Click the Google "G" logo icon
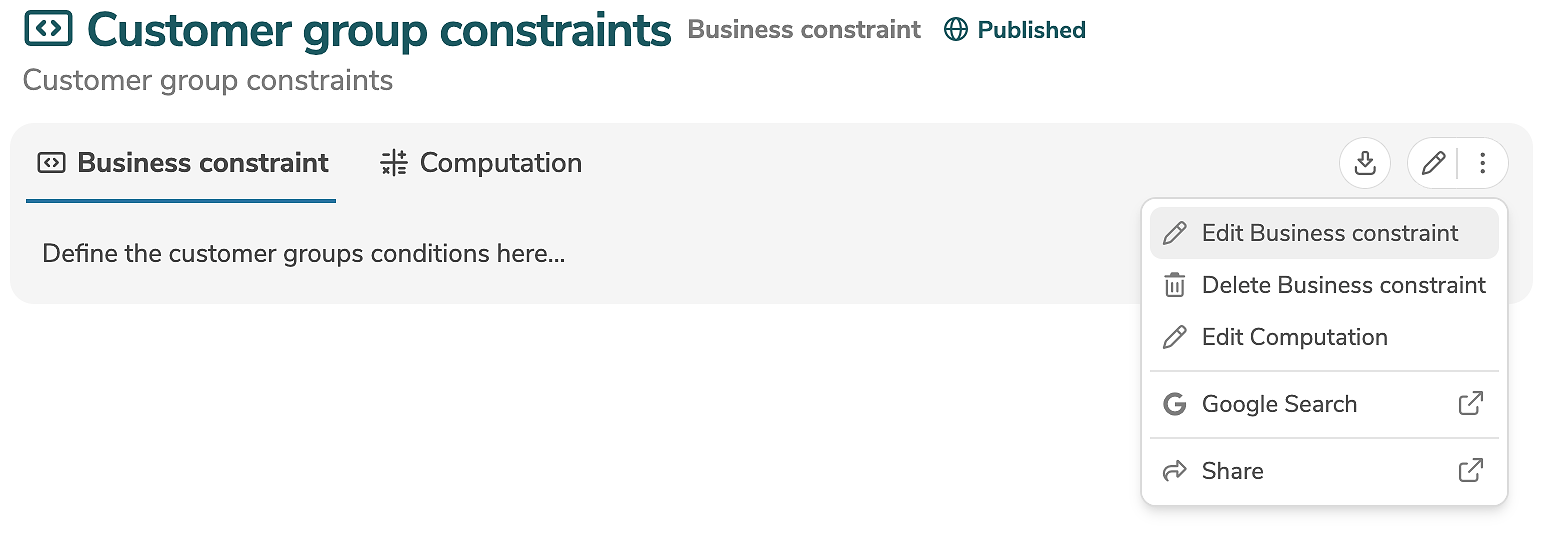Viewport: 1546px width, 534px height. pos(1175,404)
